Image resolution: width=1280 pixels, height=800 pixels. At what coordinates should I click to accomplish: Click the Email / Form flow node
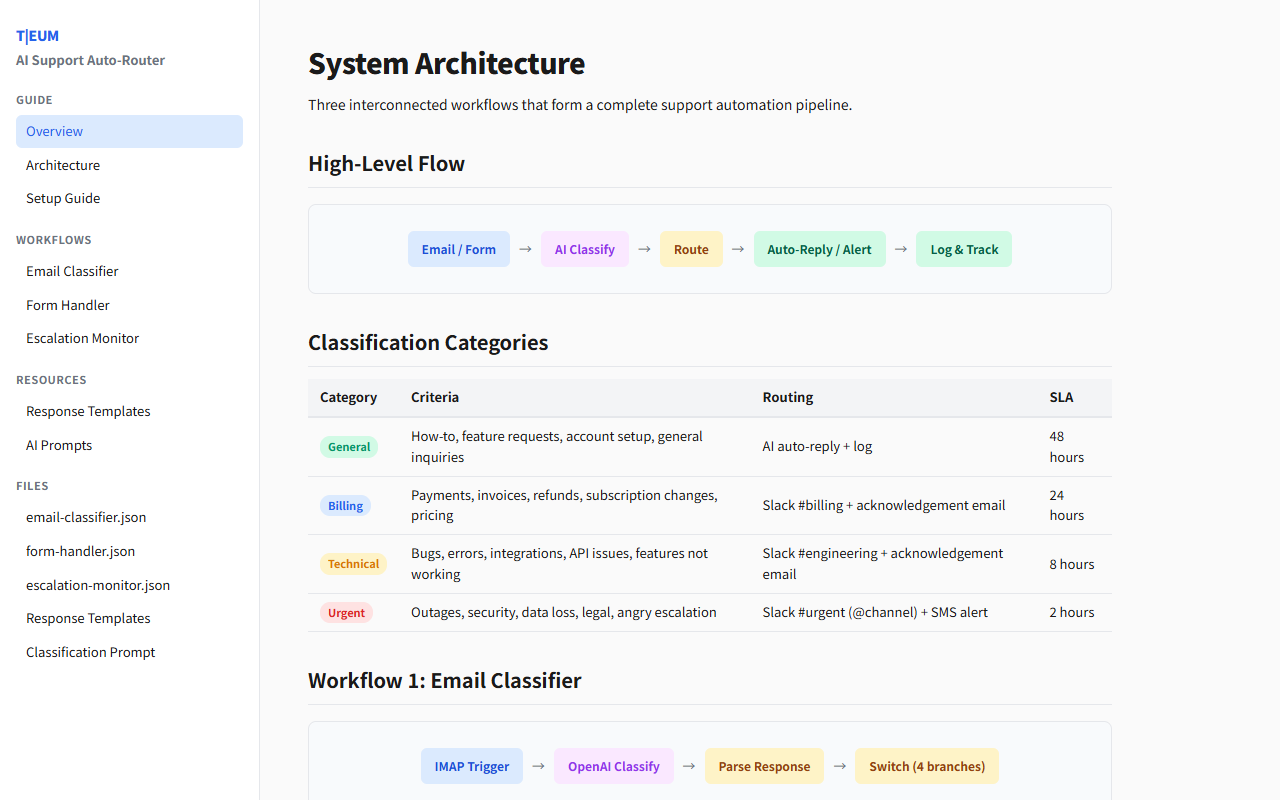(458, 249)
